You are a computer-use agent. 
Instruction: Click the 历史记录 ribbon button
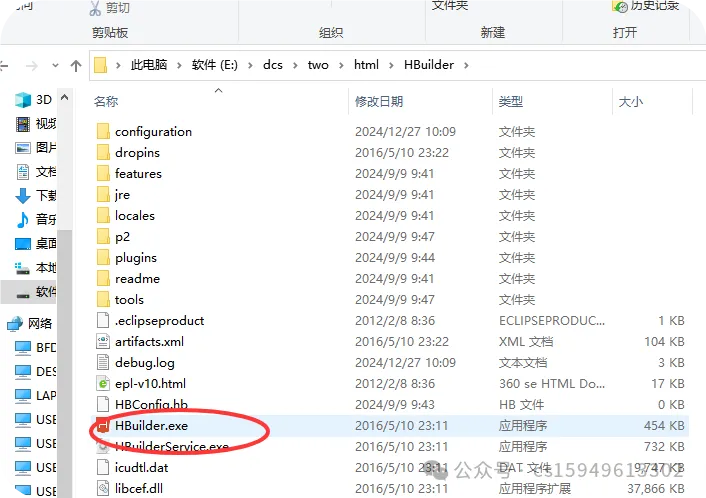[645, 6]
